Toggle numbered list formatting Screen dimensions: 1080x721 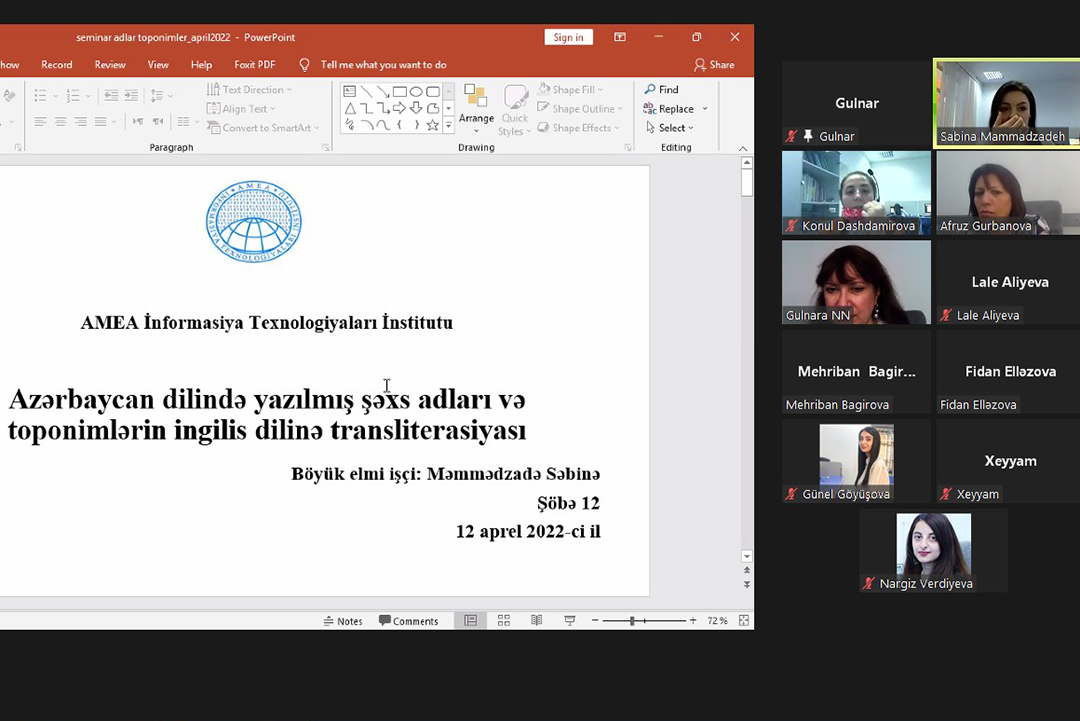[x=73, y=95]
